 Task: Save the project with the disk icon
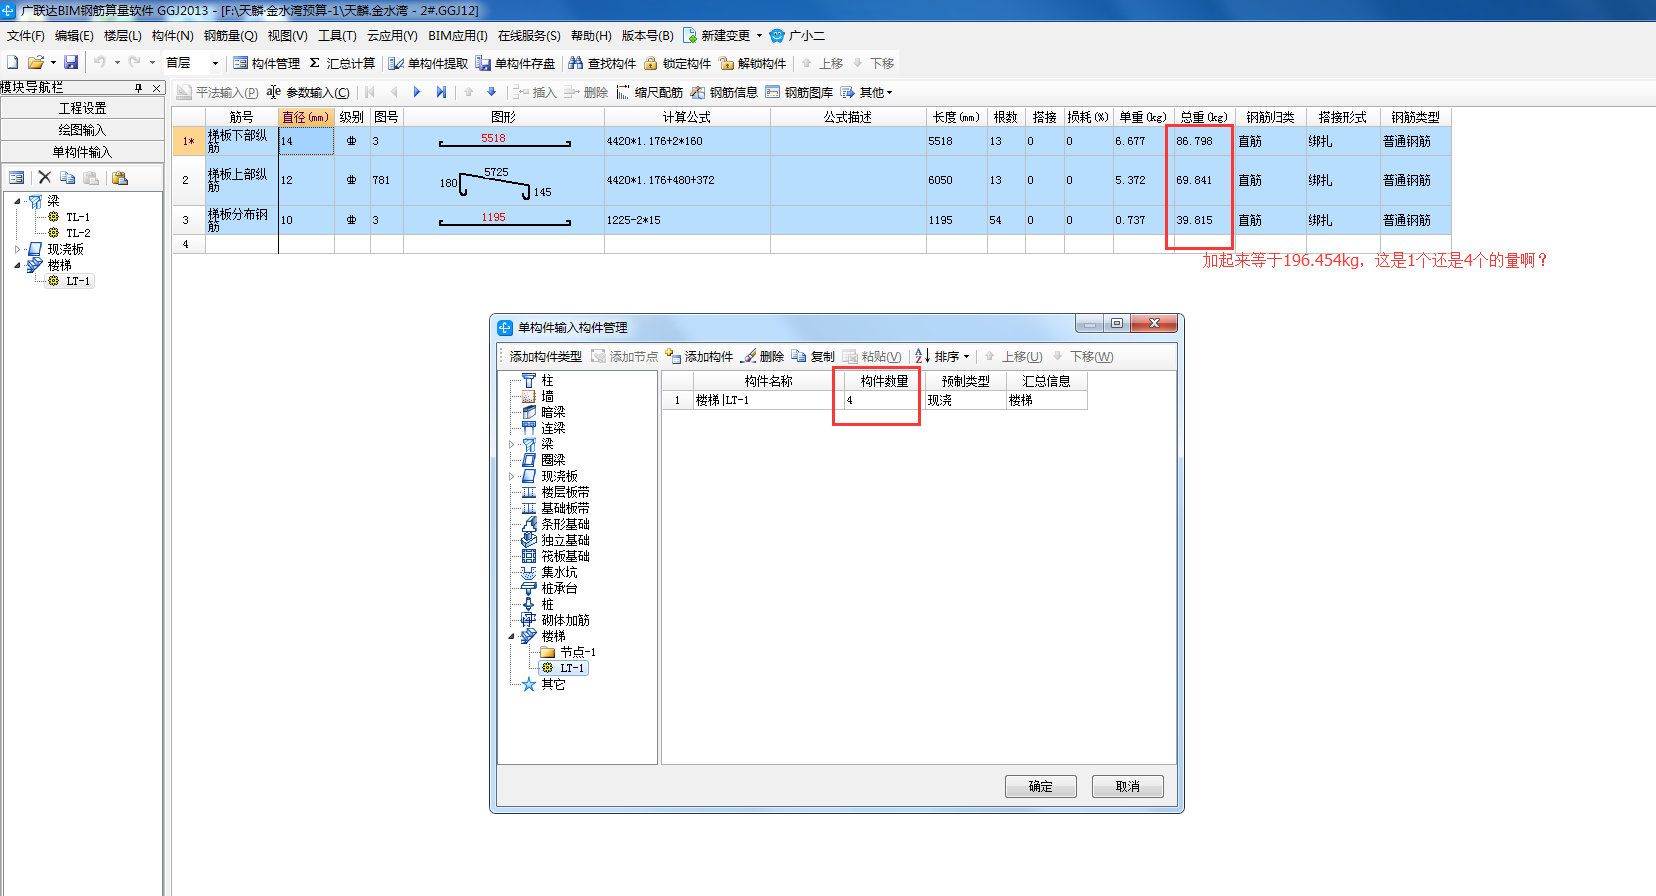pos(71,62)
